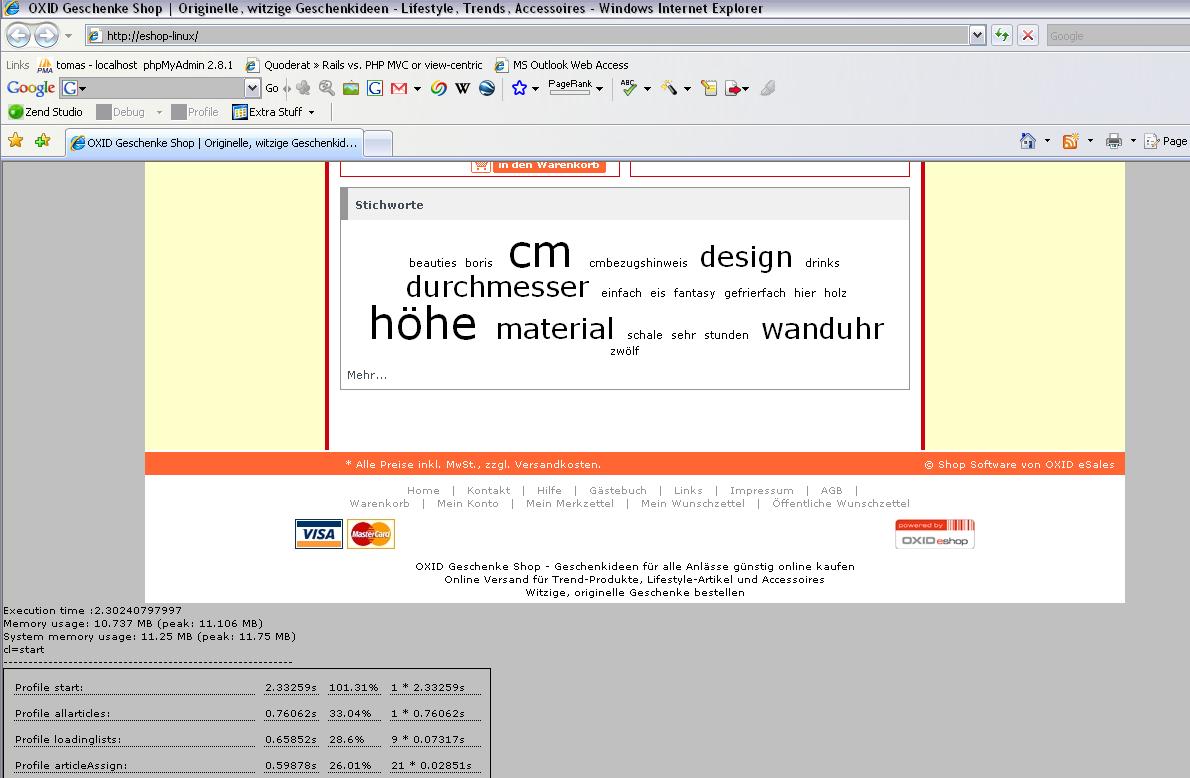1190x778 pixels.
Task: Open the RSS feeds icon
Action: (x=1070, y=141)
